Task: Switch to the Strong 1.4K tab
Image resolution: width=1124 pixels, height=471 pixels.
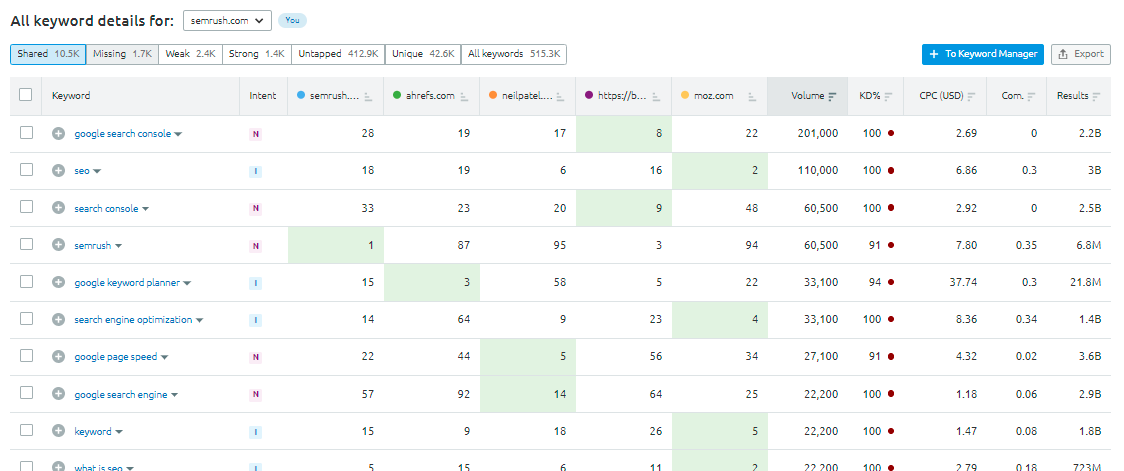Action: coord(257,54)
